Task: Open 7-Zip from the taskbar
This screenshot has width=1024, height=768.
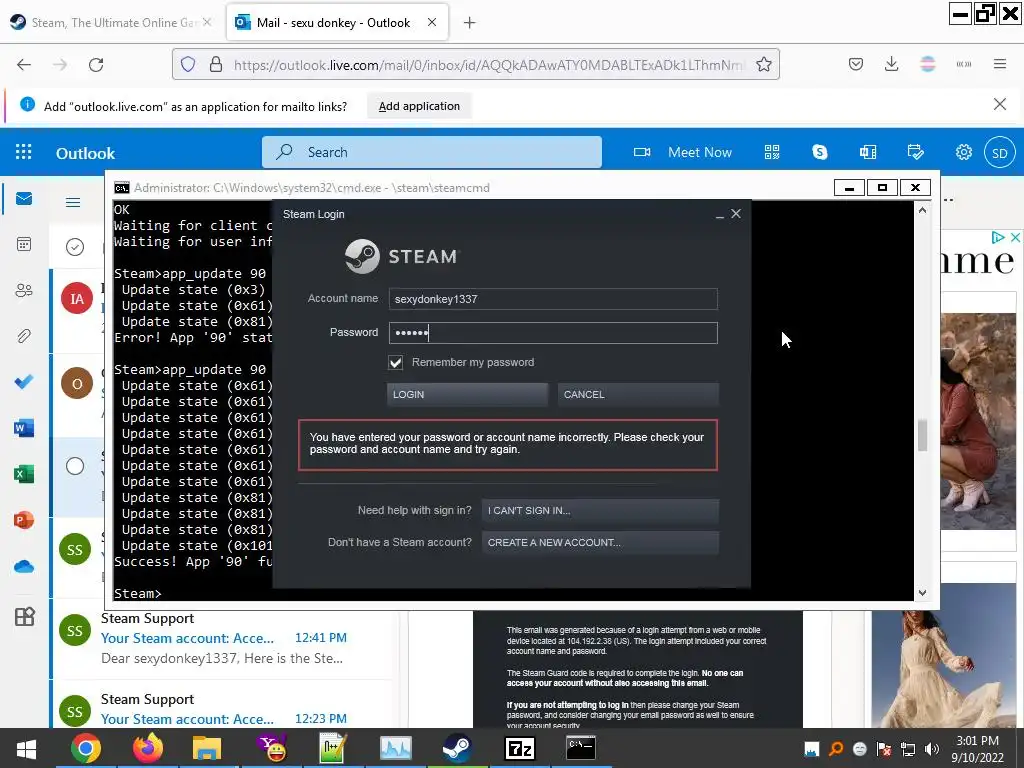Action: pyautogui.click(x=520, y=748)
